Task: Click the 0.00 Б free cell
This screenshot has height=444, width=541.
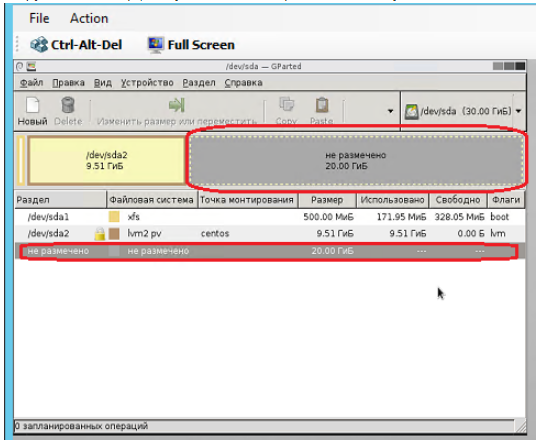Action: [x=471, y=234]
